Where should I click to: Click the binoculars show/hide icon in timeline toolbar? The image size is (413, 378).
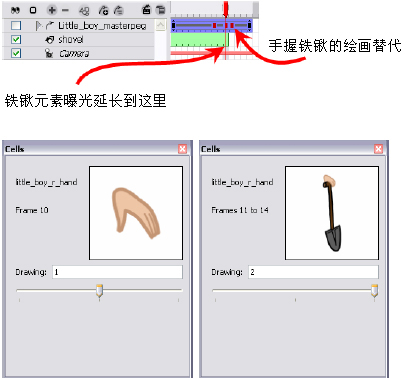pyautogui.click(x=15, y=10)
